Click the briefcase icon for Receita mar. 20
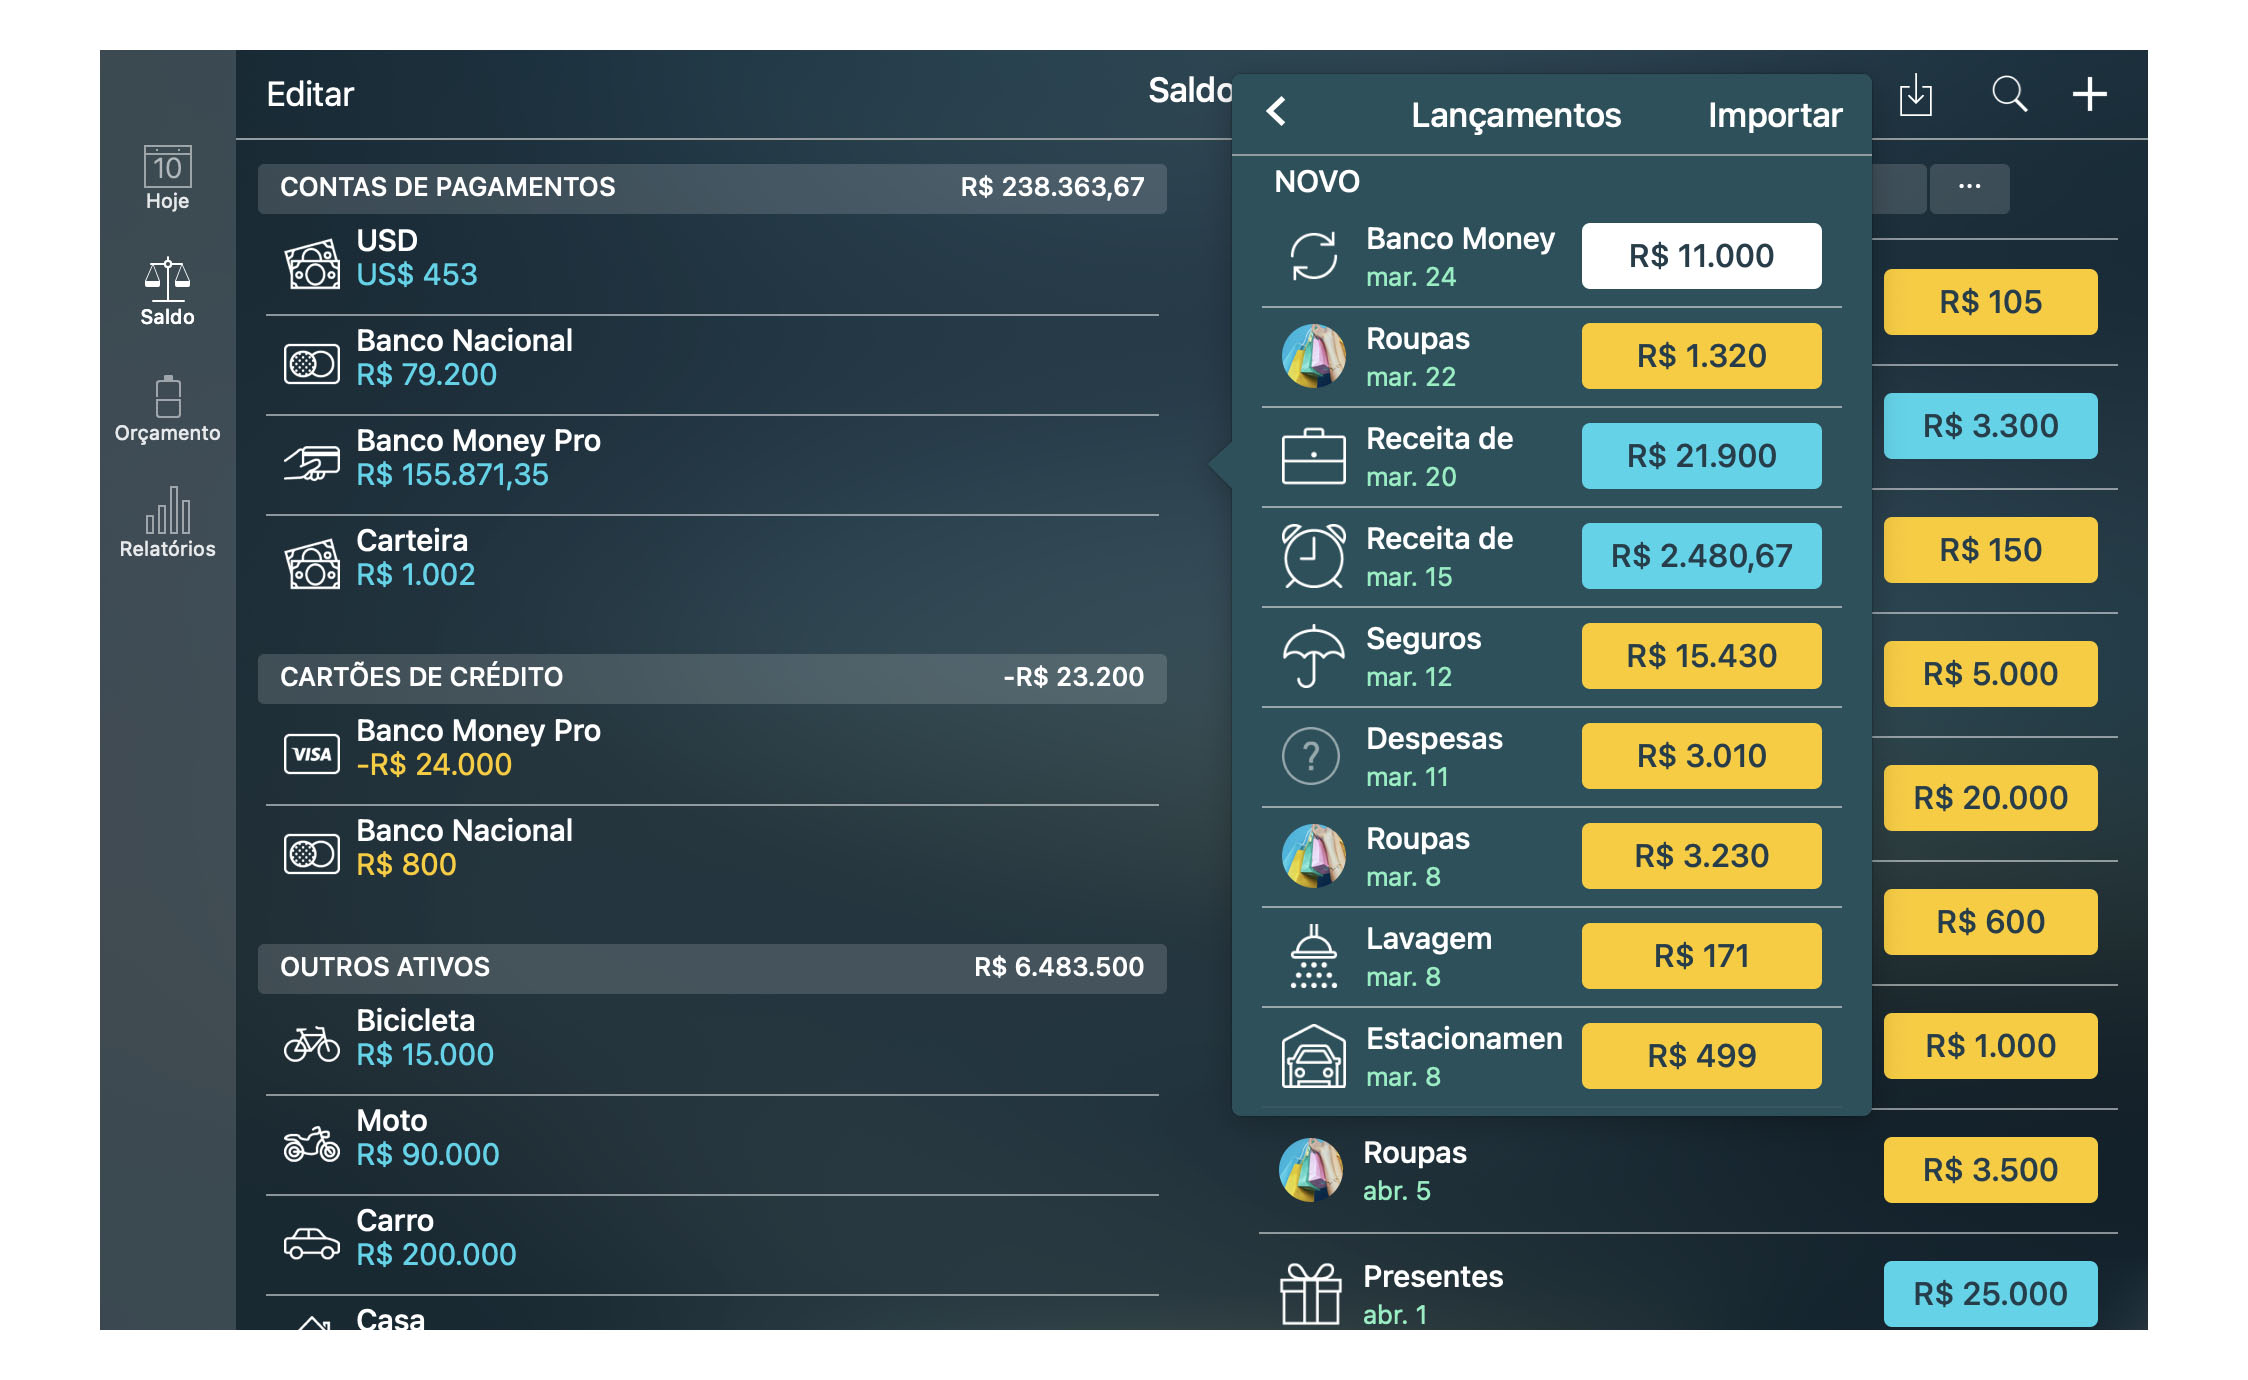The image size is (2248, 1380). pos(1313,456)
